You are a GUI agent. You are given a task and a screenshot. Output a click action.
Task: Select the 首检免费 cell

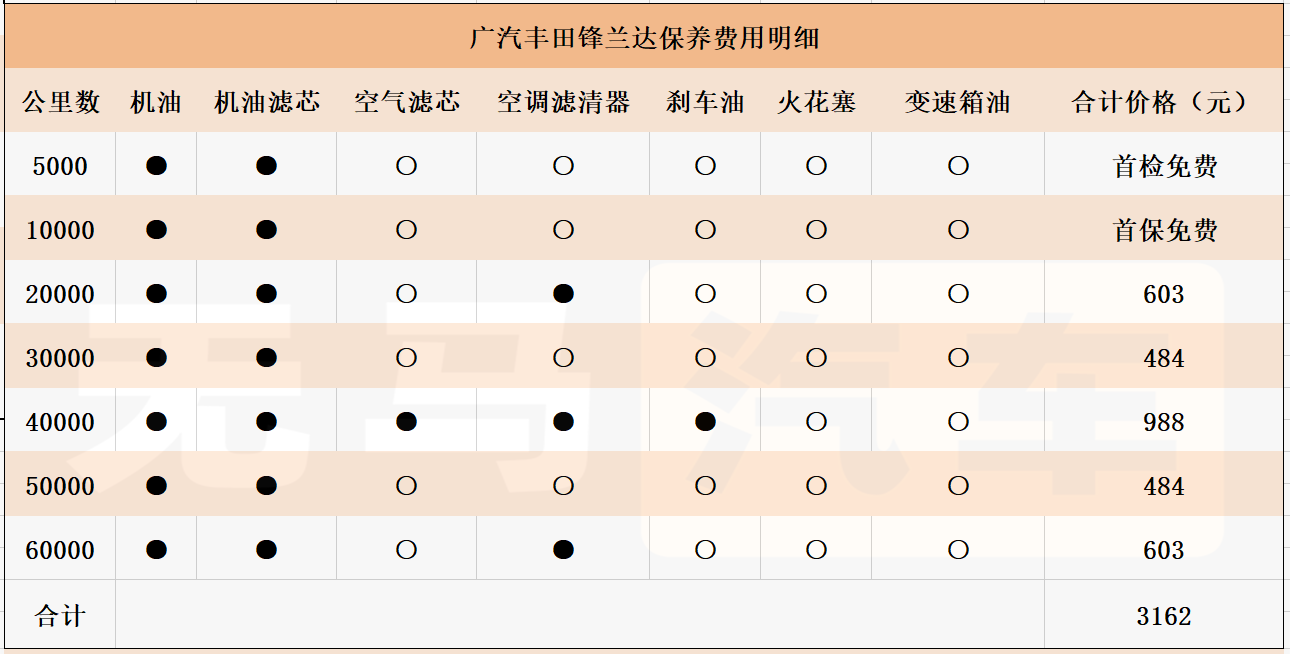click(1164, 166)
